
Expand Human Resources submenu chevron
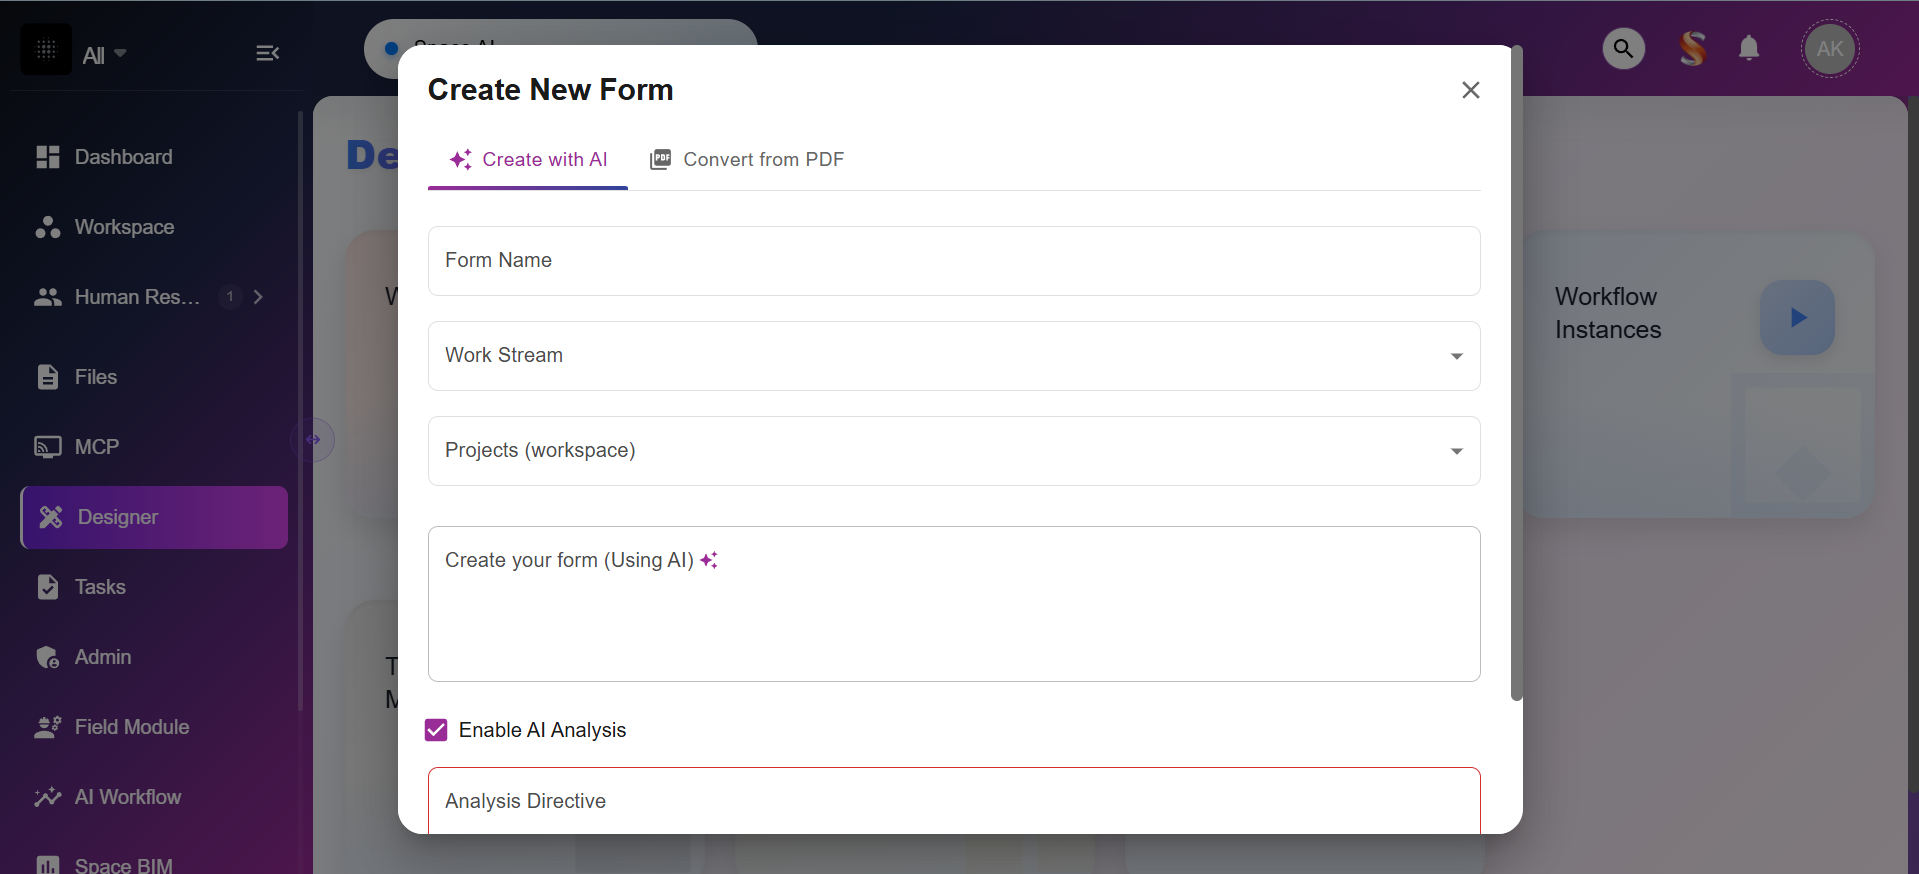(259, 297)
